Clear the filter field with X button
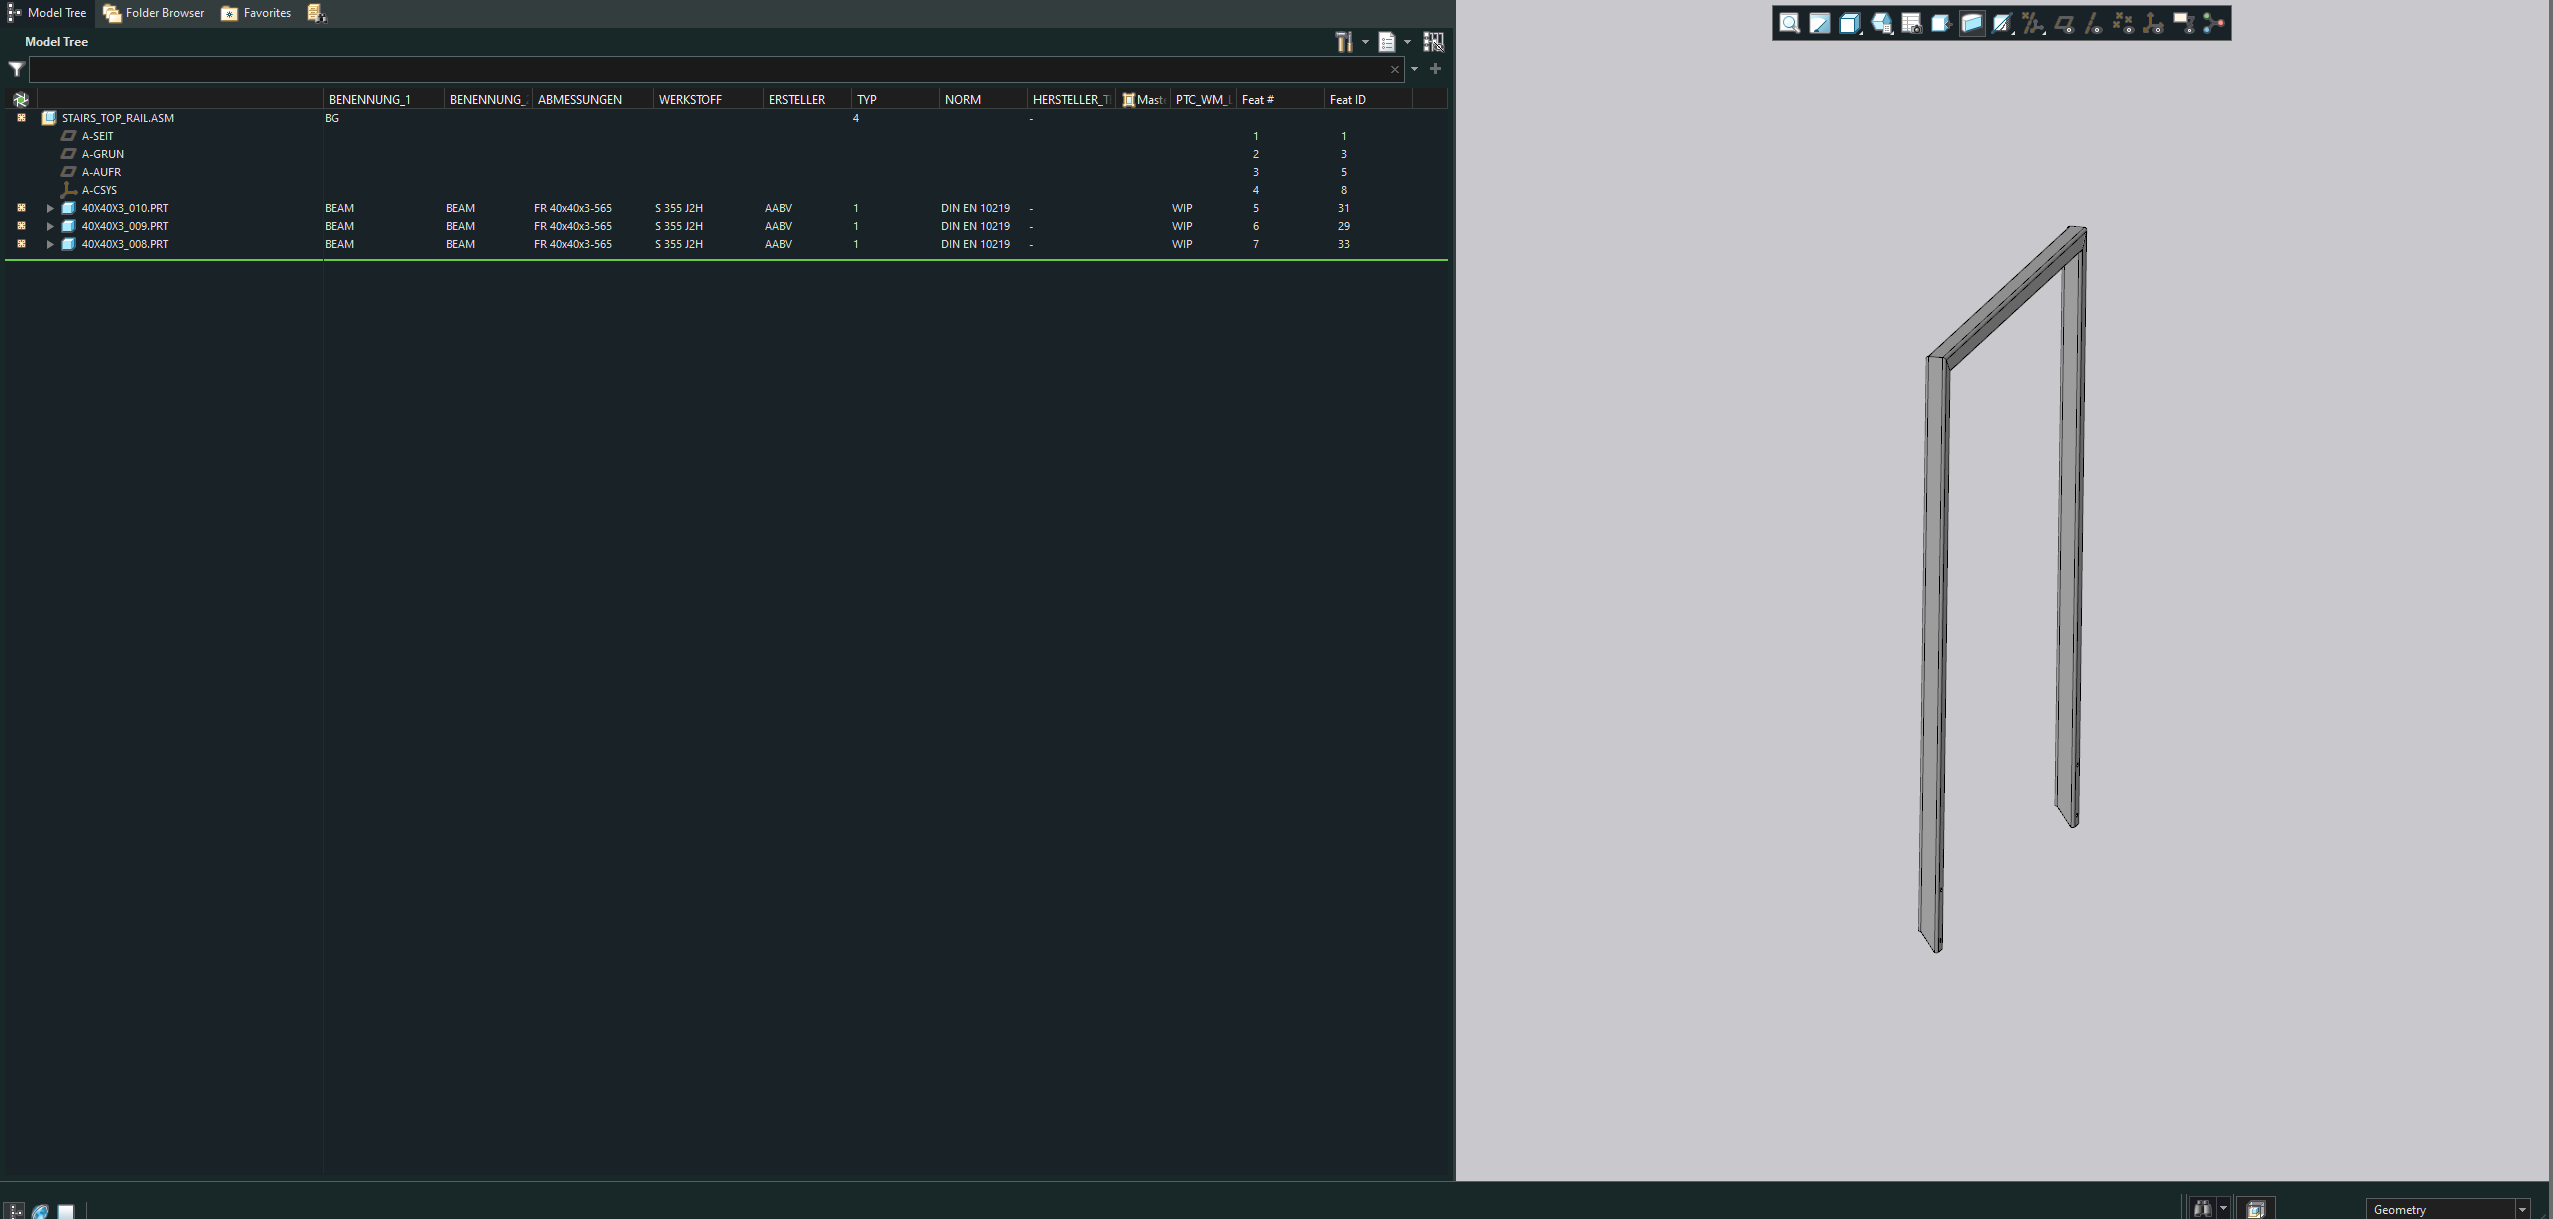Screen dimensions: 2553x1219 [x=1394, y=69]
